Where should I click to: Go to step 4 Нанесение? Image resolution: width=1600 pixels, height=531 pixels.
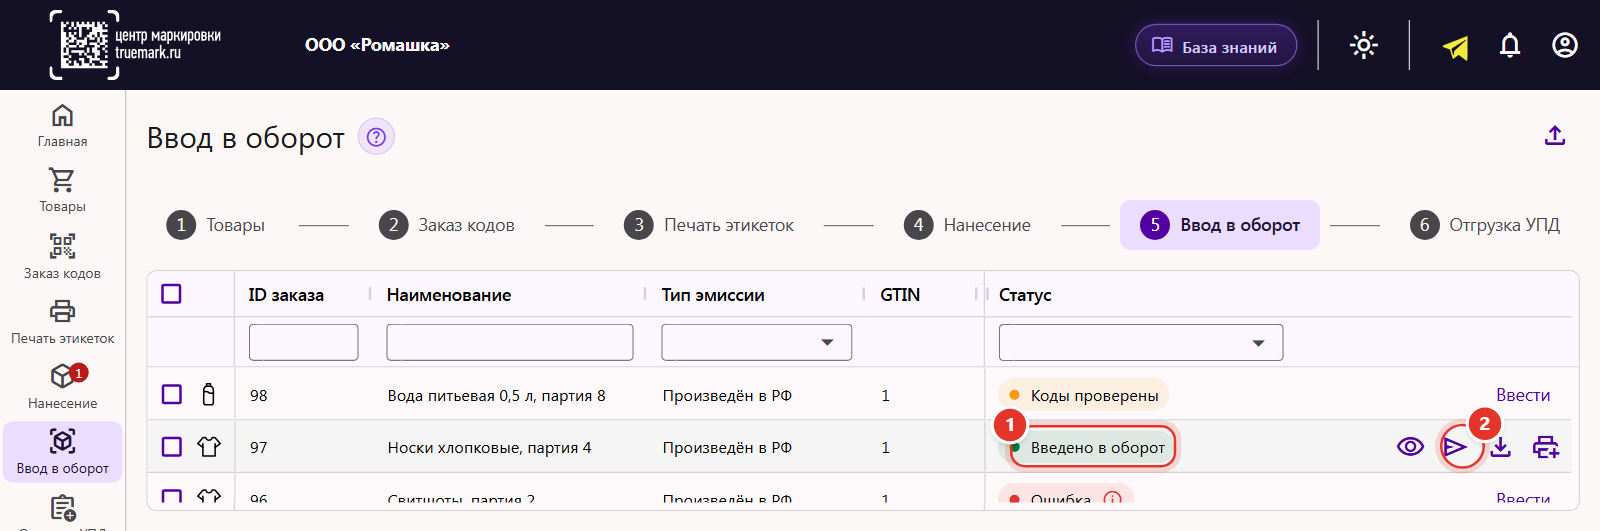click(967, 225)
